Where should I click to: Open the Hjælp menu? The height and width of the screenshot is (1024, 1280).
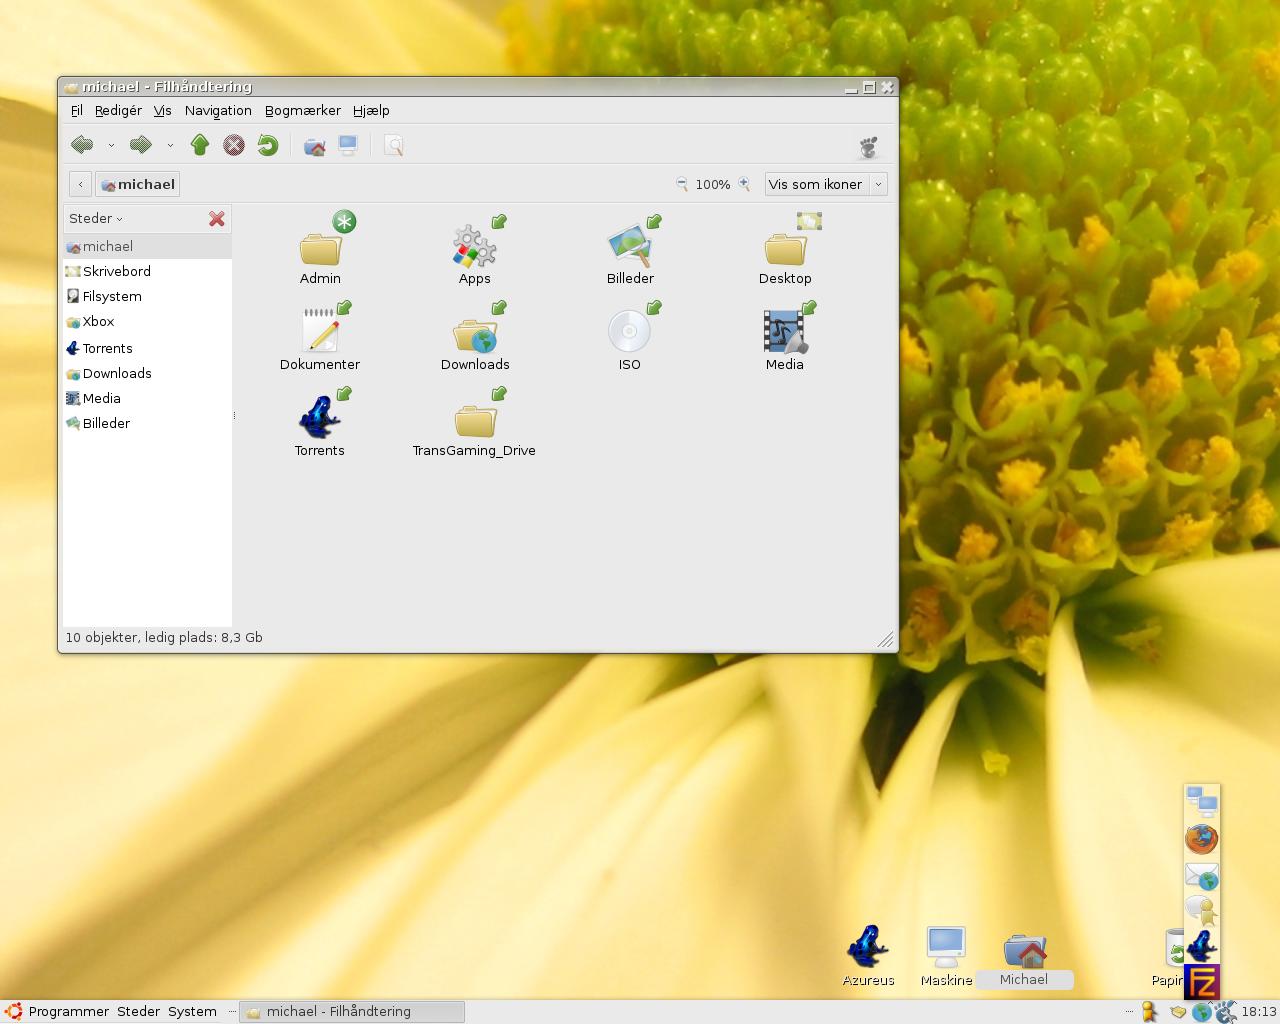pos(371,111)
